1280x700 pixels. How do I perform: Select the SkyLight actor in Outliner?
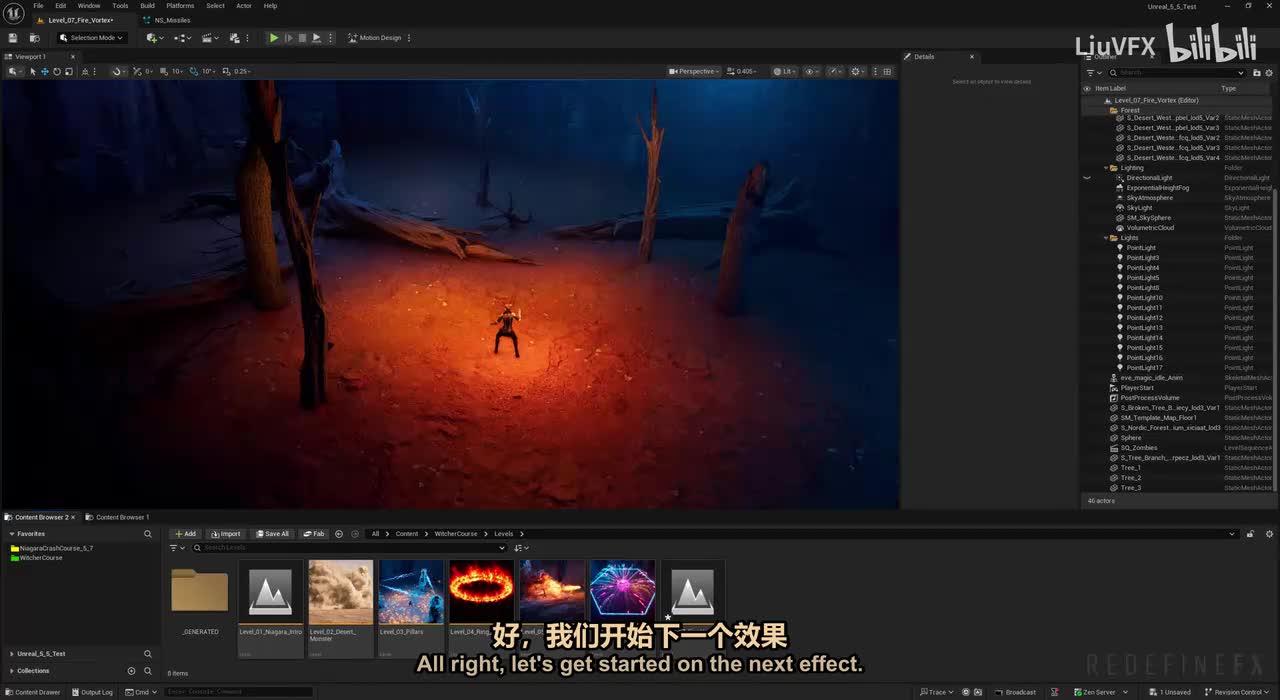pos(1139,208)
